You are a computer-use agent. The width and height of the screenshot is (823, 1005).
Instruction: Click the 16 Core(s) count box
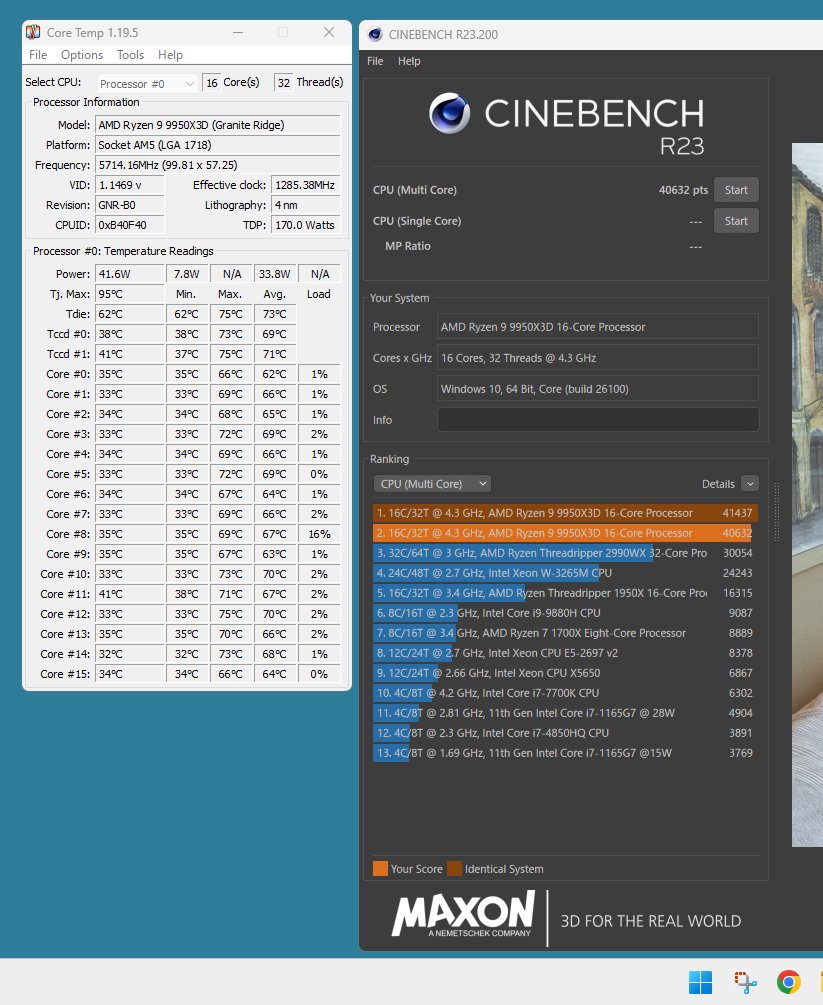click(x=212, y=83)
